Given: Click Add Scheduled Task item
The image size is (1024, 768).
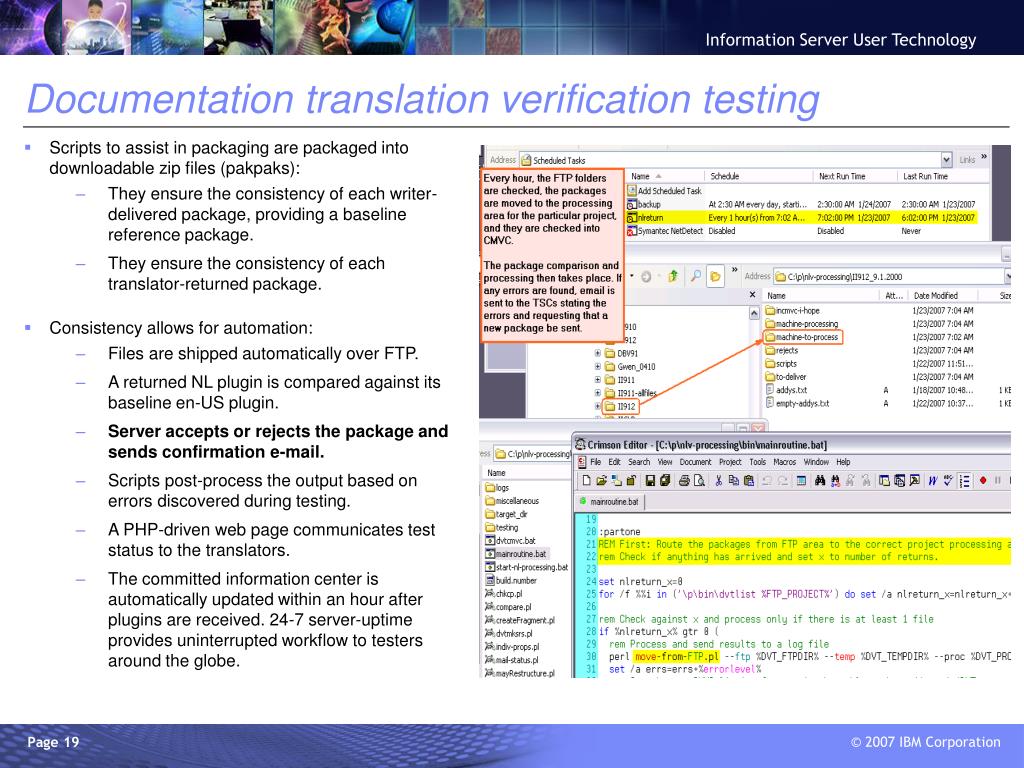Looking at the screenshot, I should pos(664,191).
